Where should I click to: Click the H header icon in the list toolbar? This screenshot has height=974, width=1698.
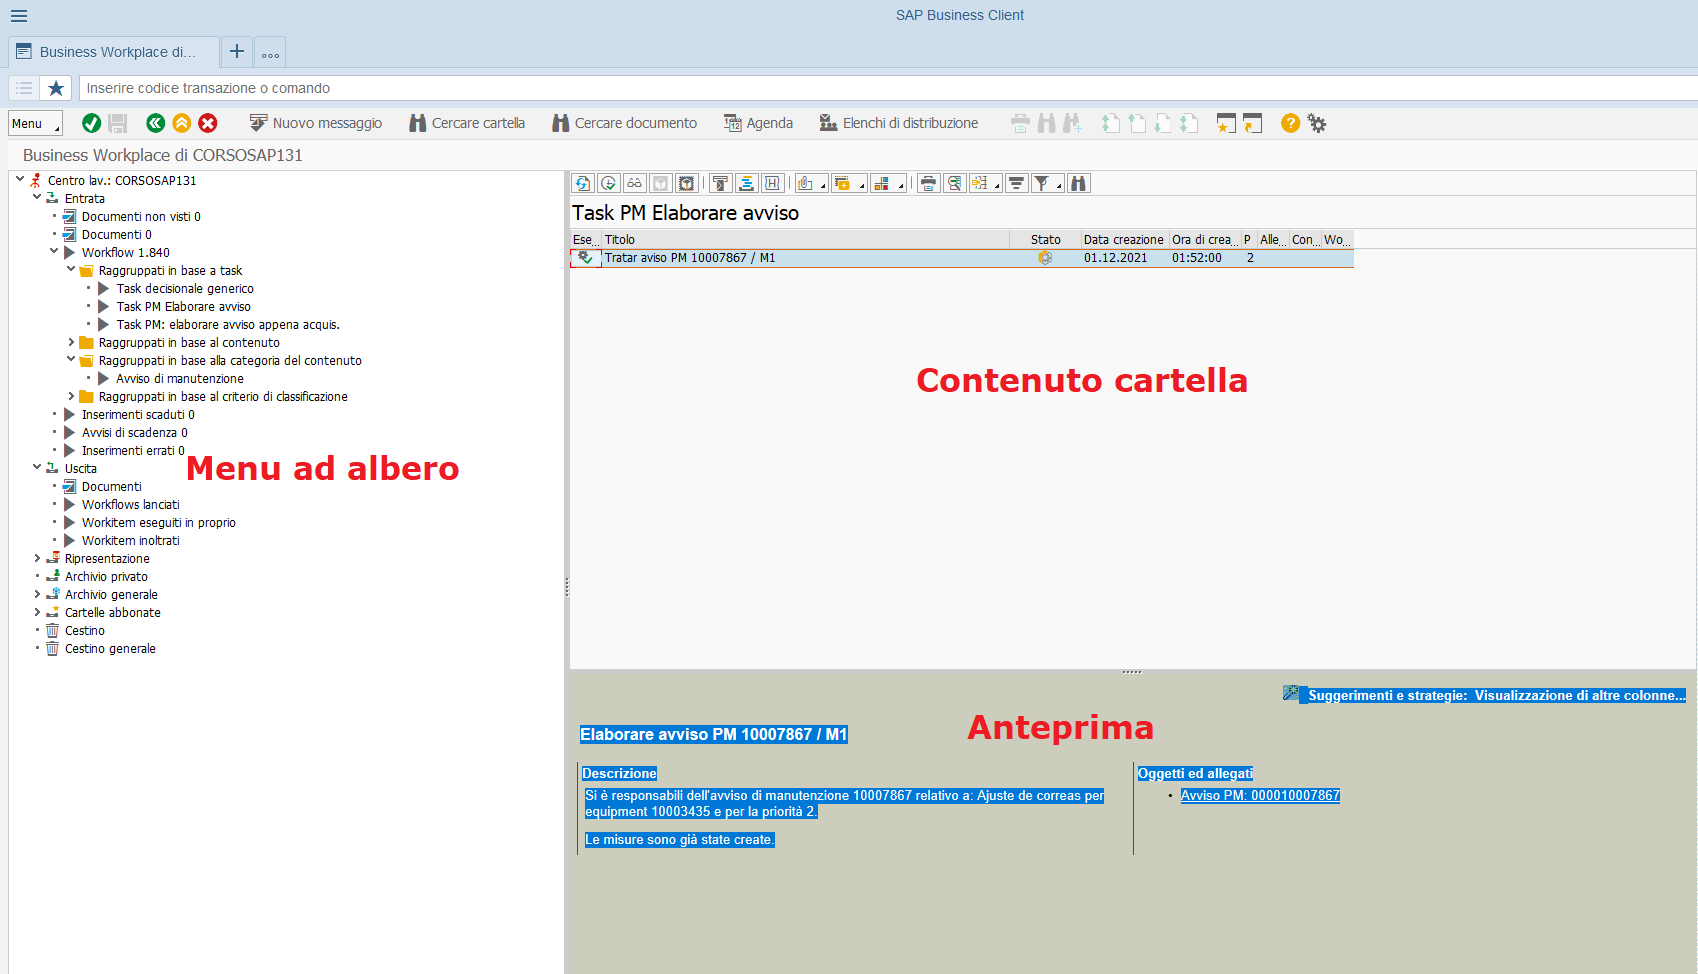[x=772, y=183]
